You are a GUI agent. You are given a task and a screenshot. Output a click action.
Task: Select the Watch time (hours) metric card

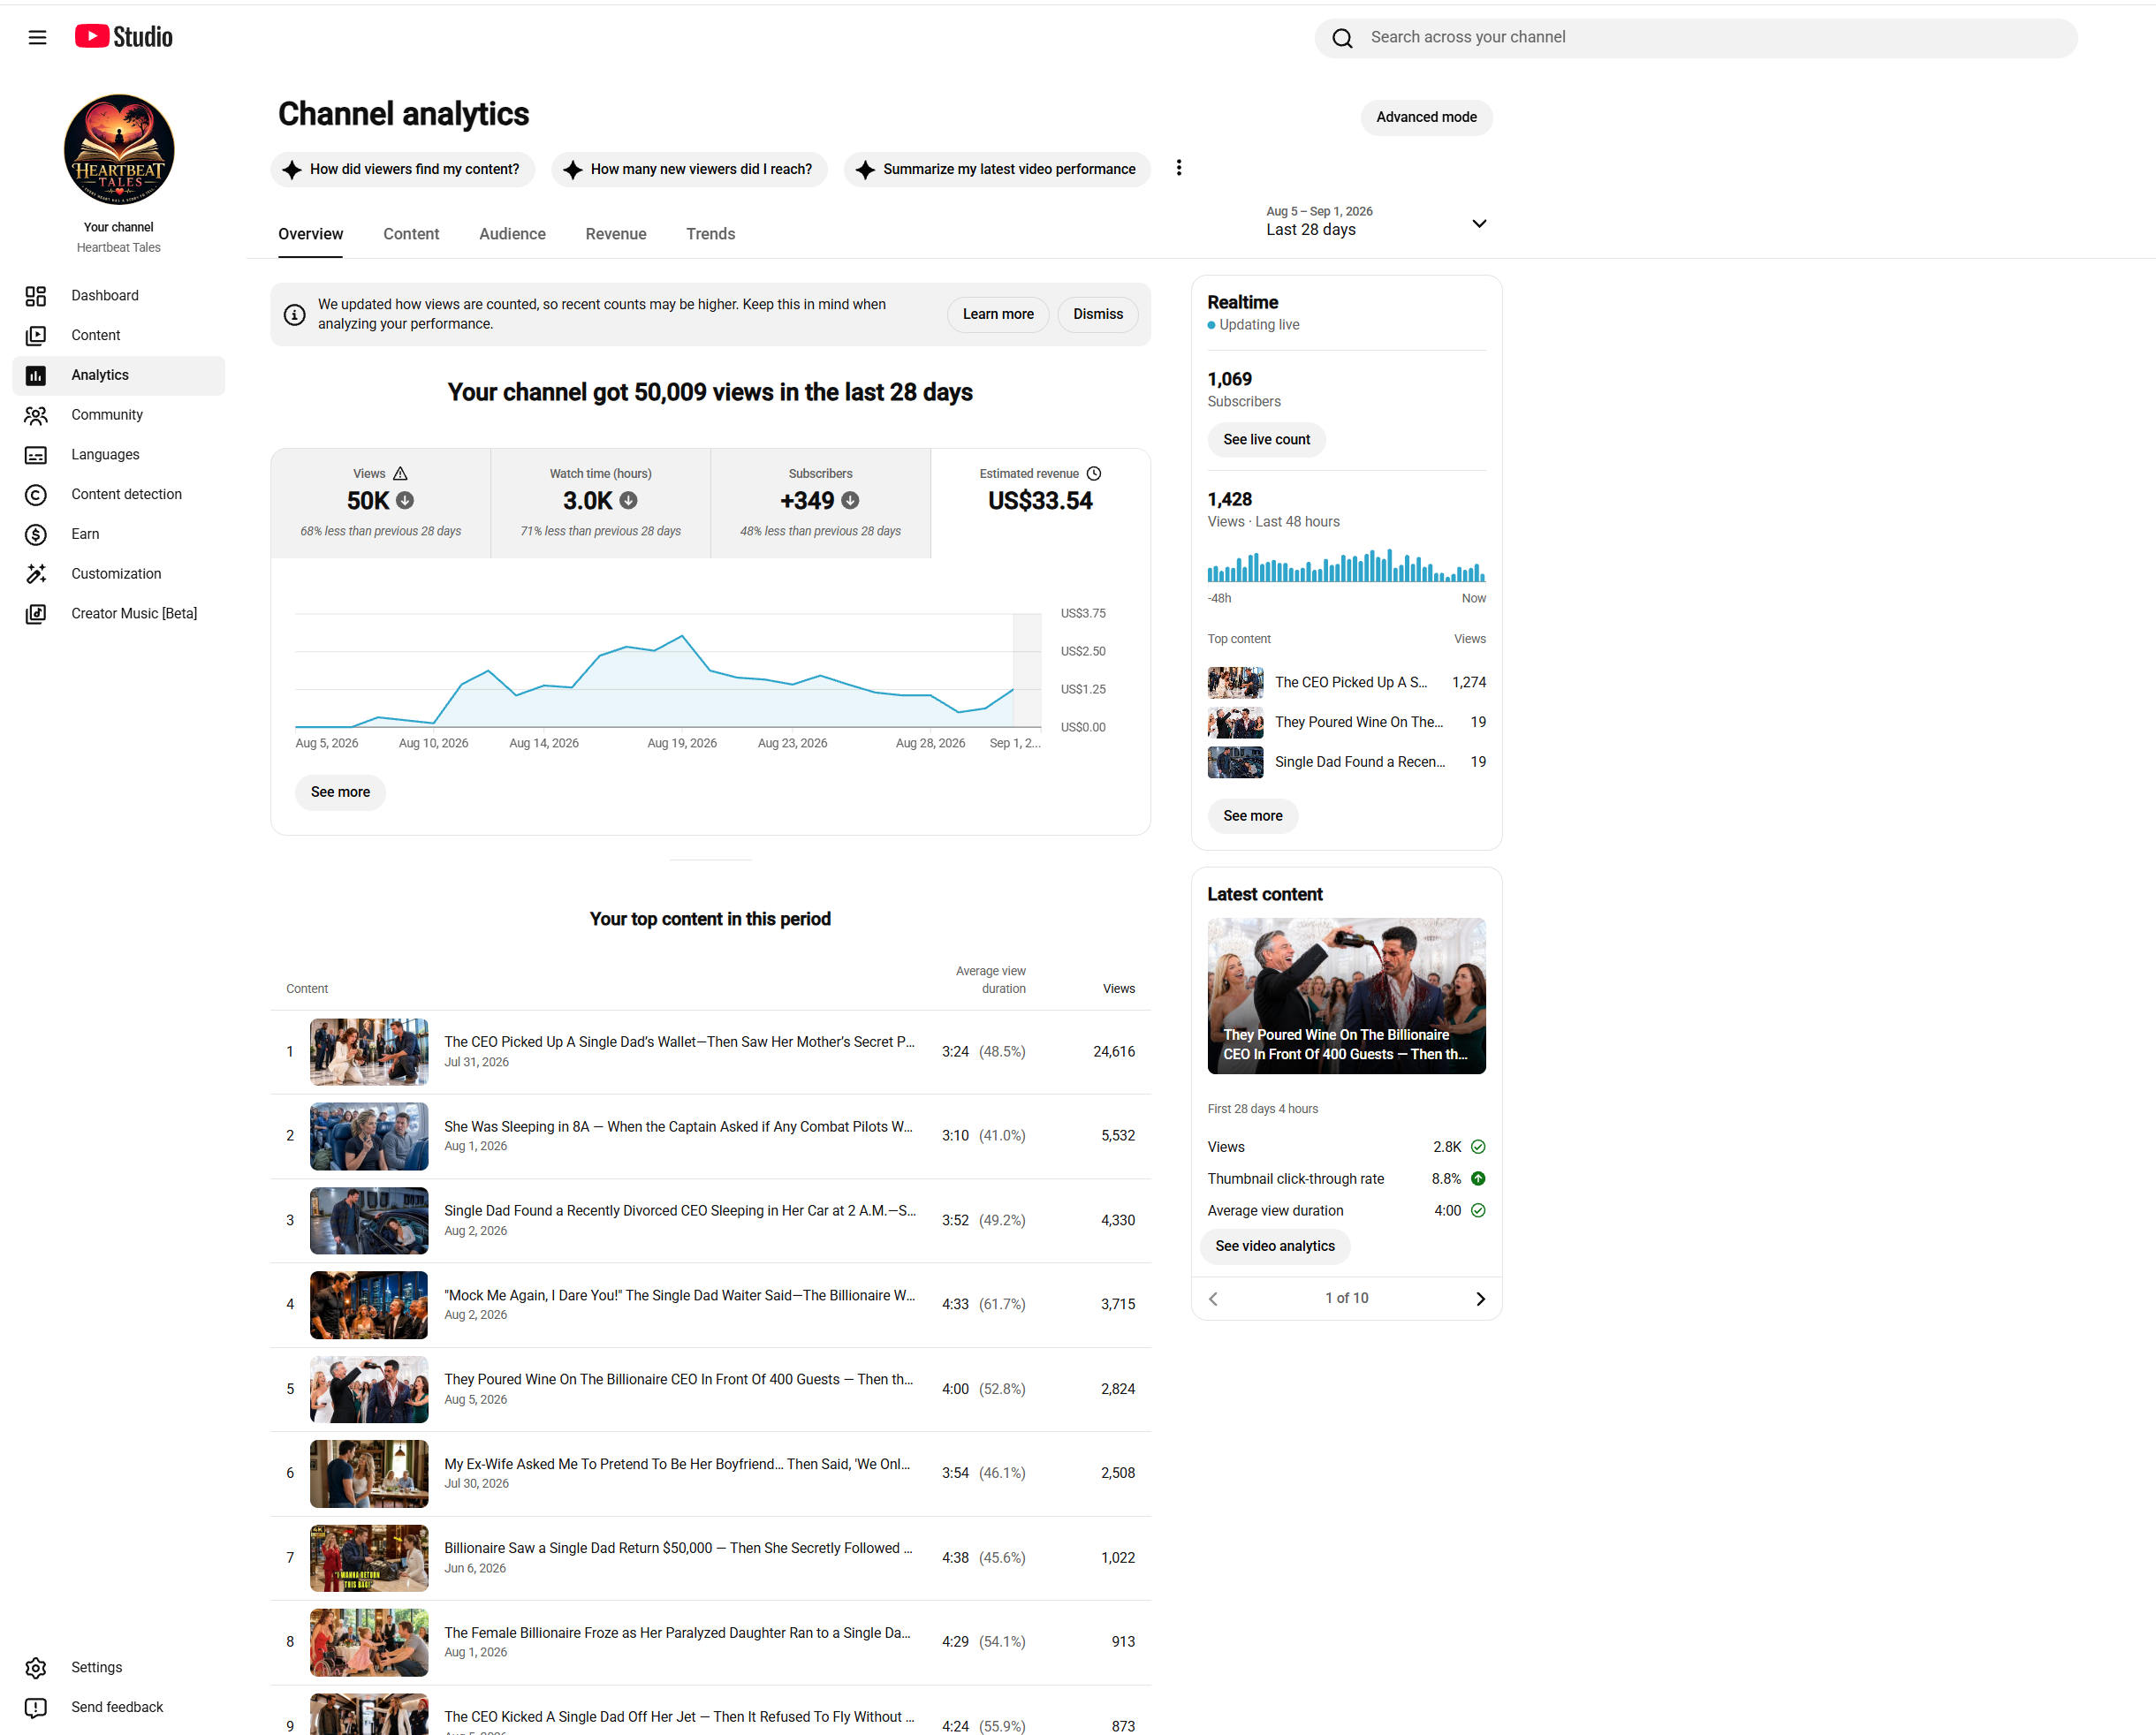(x=600, y=503)
